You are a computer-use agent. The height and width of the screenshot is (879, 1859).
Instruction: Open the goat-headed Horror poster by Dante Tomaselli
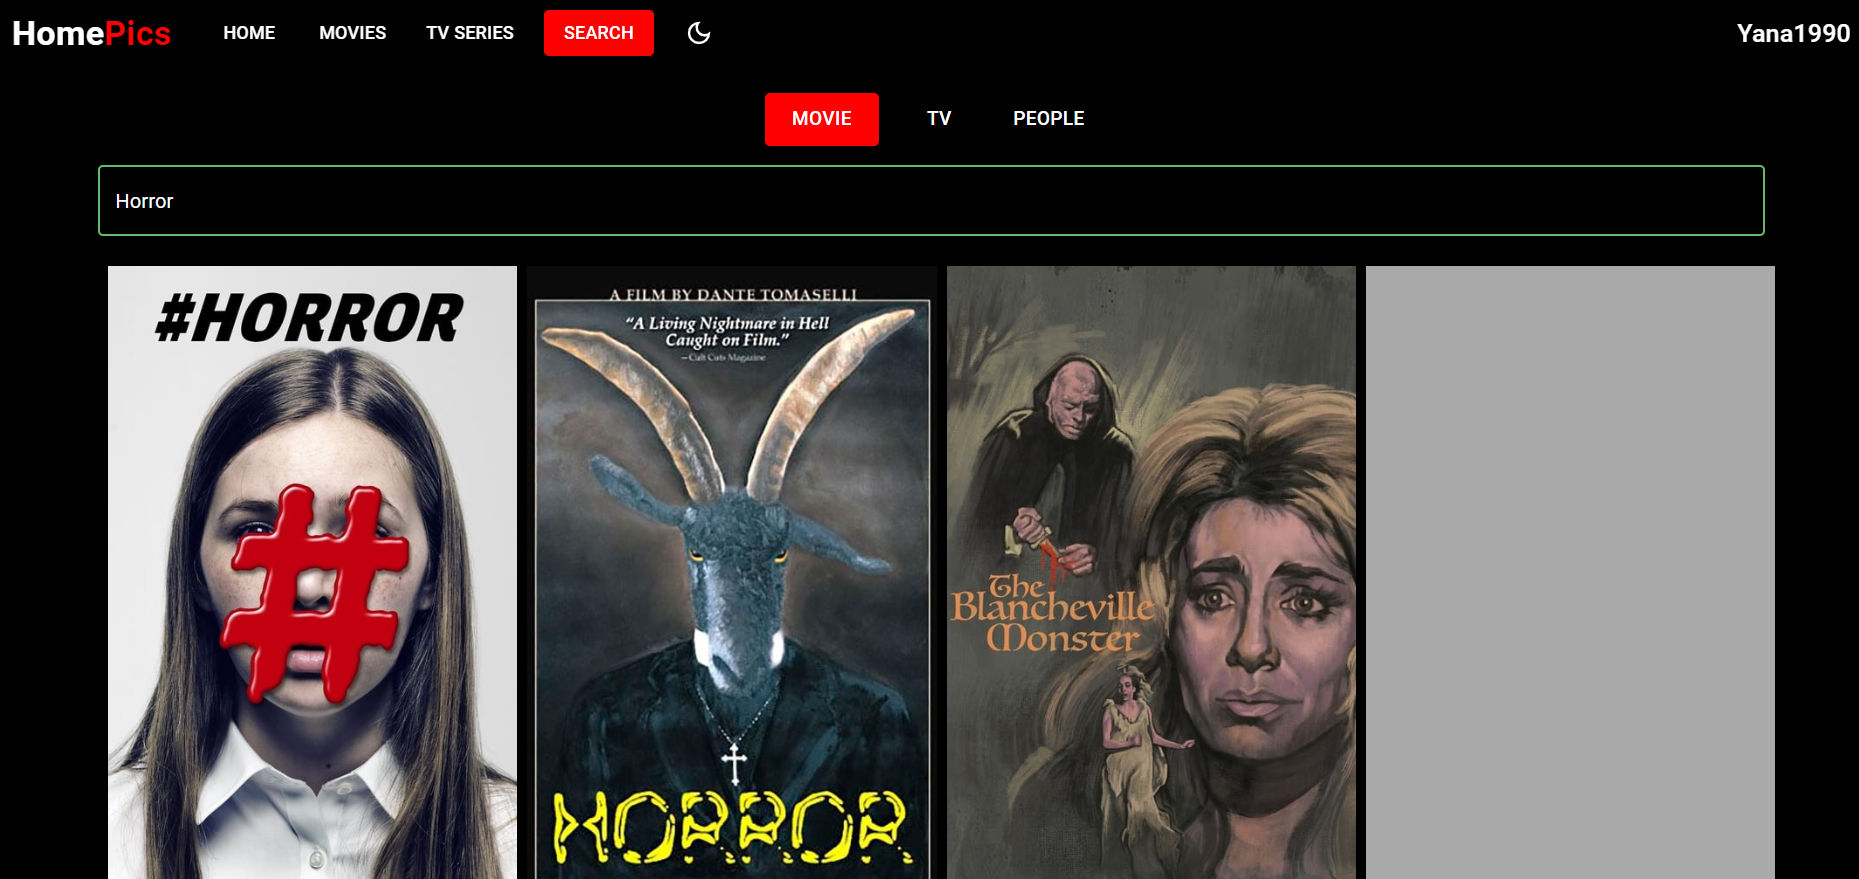(x=732, y=572)
